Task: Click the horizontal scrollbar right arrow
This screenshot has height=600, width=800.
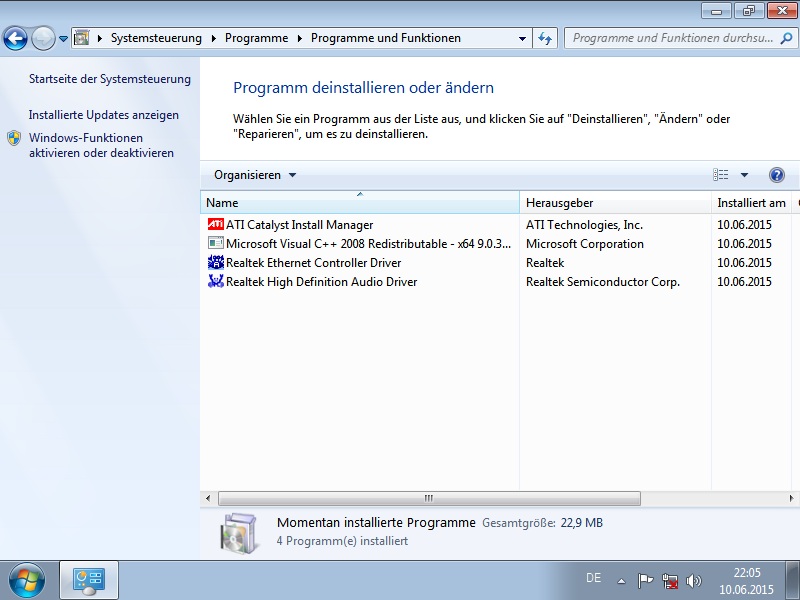Action: pos(791,498)
